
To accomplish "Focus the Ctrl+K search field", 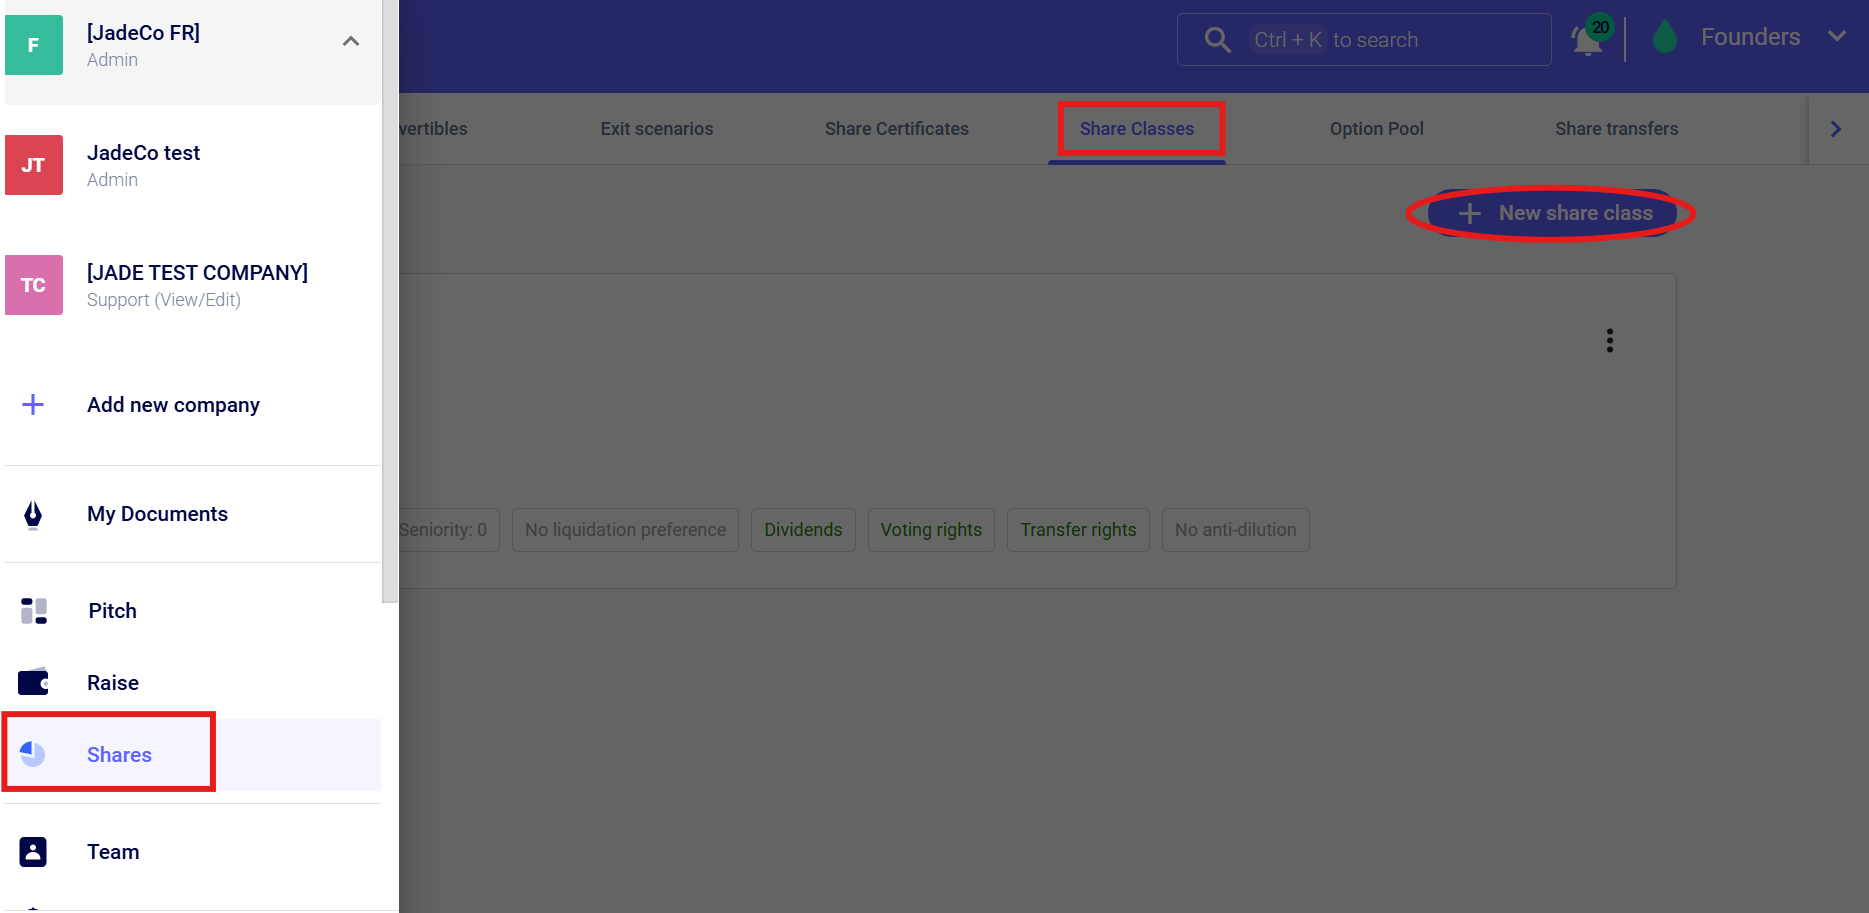I will tap(1380, 40).
